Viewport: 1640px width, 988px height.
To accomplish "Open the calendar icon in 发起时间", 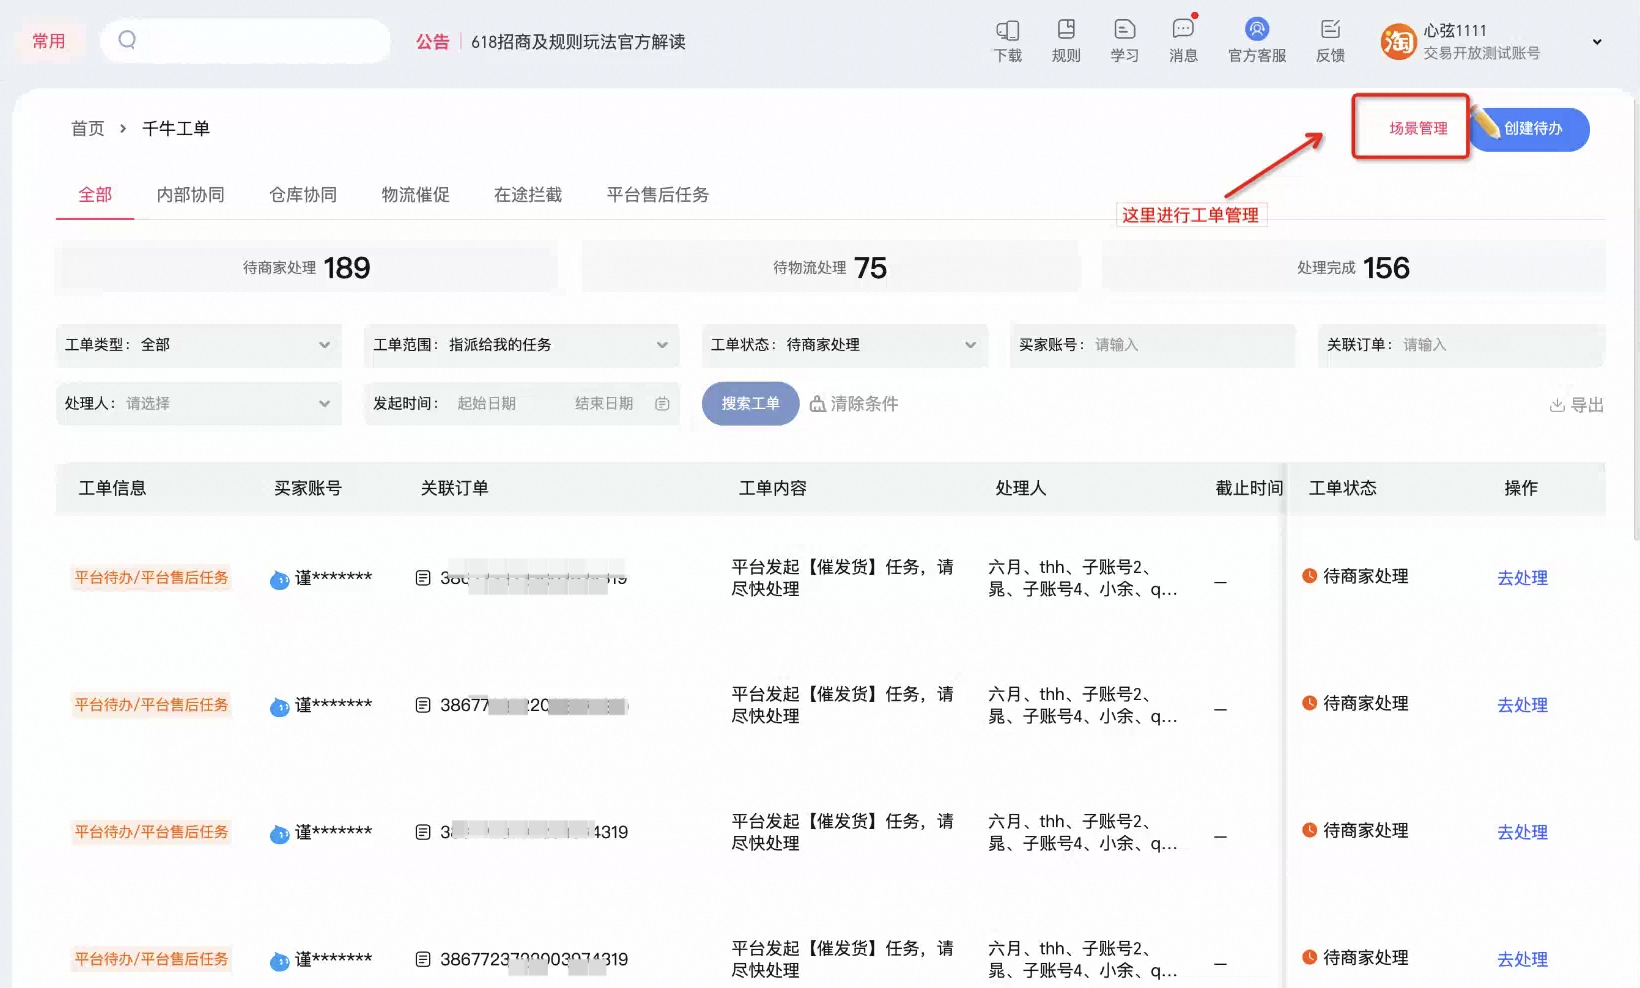I will (662, 404).
